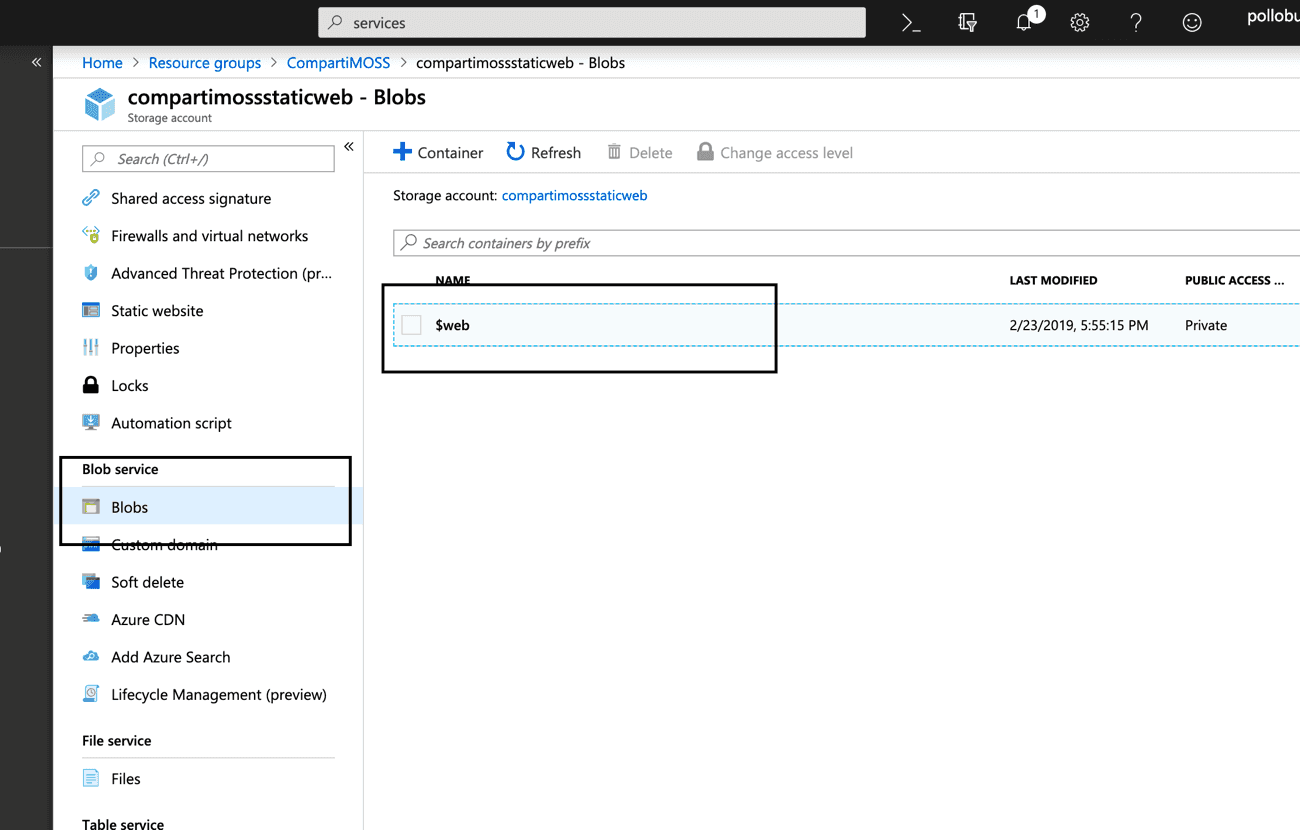Click the PUBLIC ACCESS column header
The width and height of the screenshot is (1300, 830).
[x=1234, y=280]
